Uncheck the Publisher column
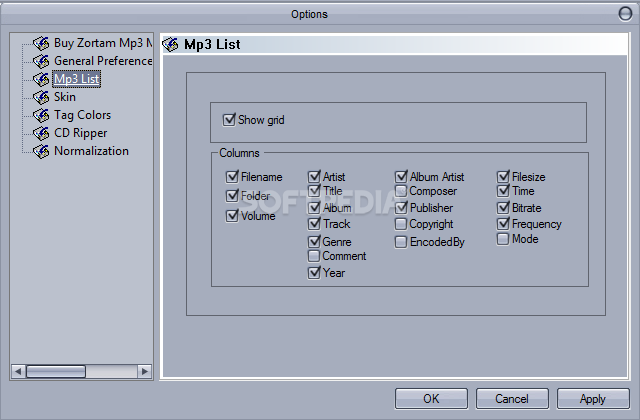Screen dimensions: 640x420 401,208
